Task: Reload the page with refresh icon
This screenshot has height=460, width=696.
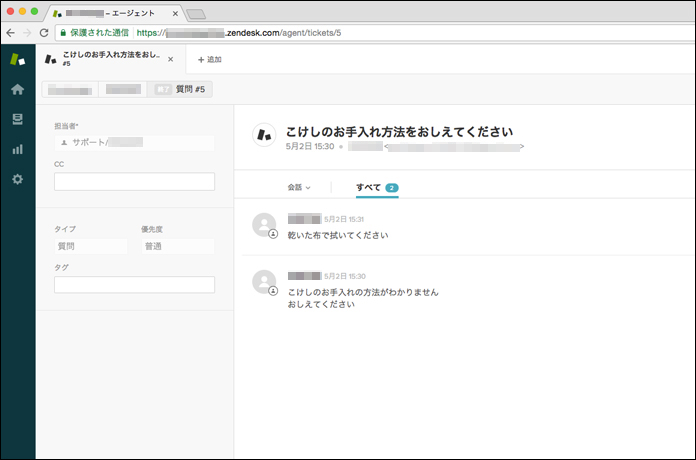Action: pyautogui.click(x=44, y=33)
